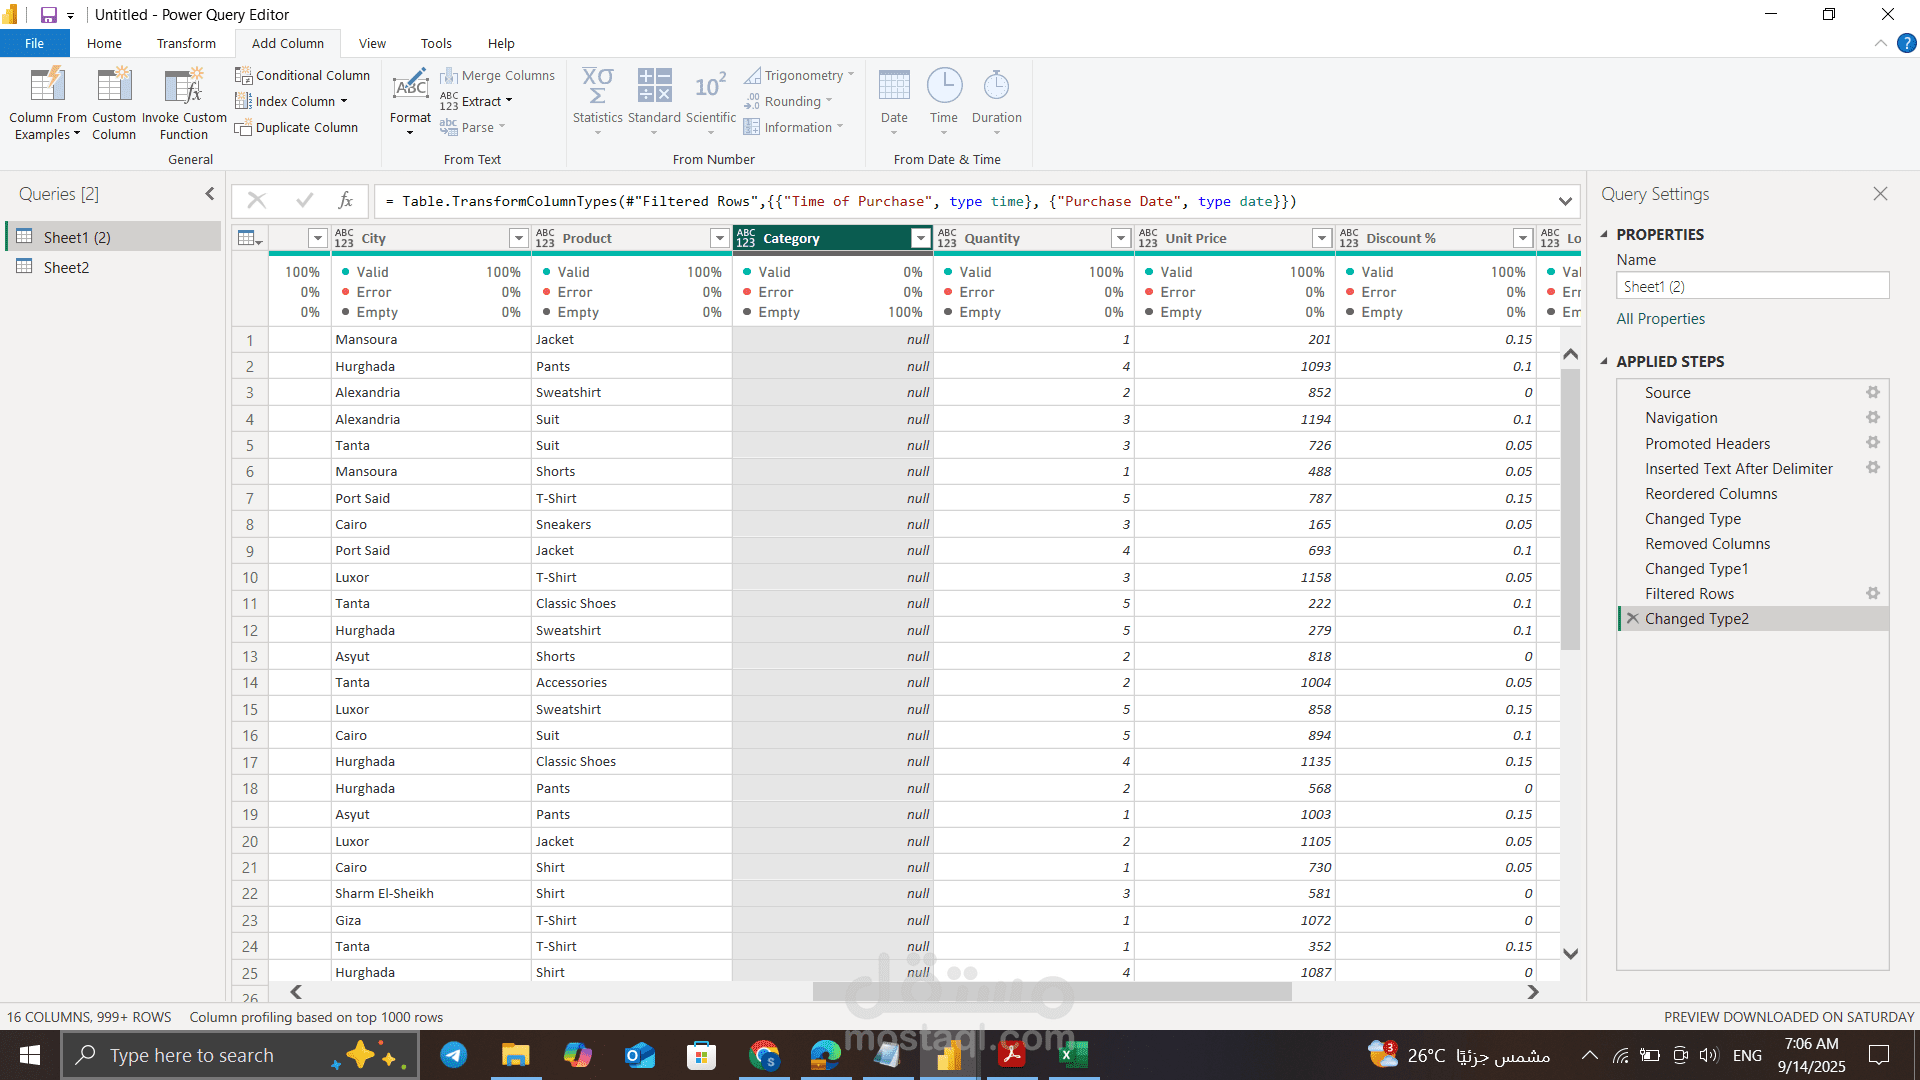
Task: Click Column From Examples icon
Action: 47,86
